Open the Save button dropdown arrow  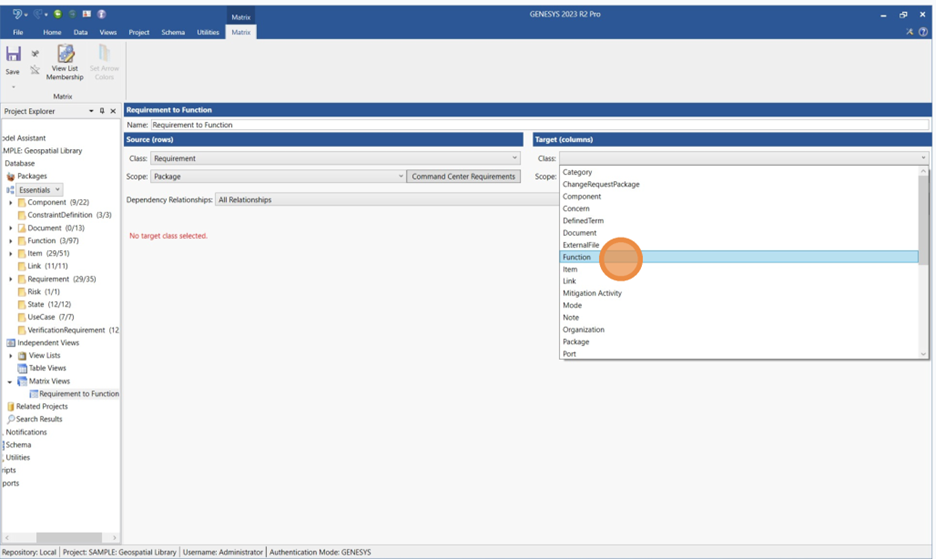pos(13,87)
